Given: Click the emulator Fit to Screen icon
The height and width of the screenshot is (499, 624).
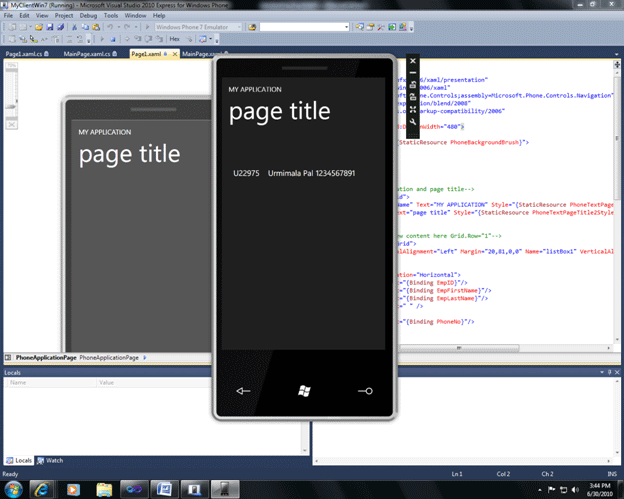Looking at the screenshot, I should click(413, 109).
